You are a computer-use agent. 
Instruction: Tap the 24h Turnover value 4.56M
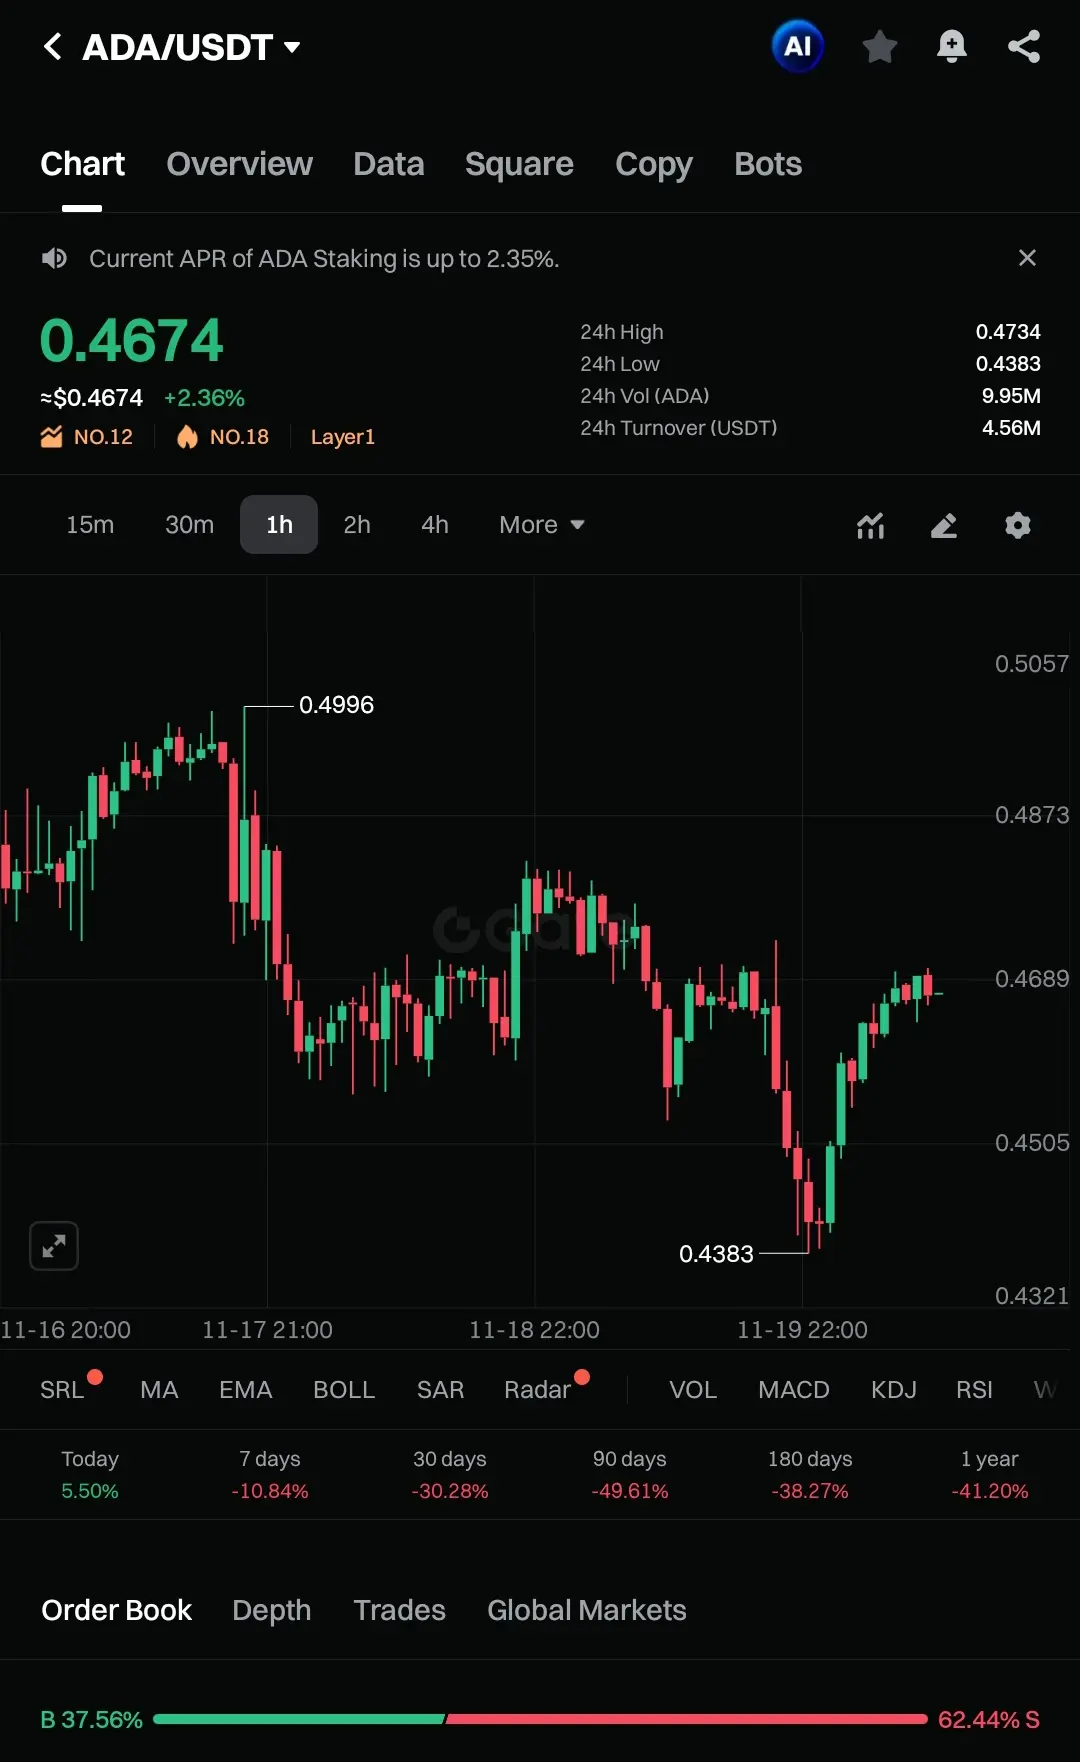point(1011,428)
